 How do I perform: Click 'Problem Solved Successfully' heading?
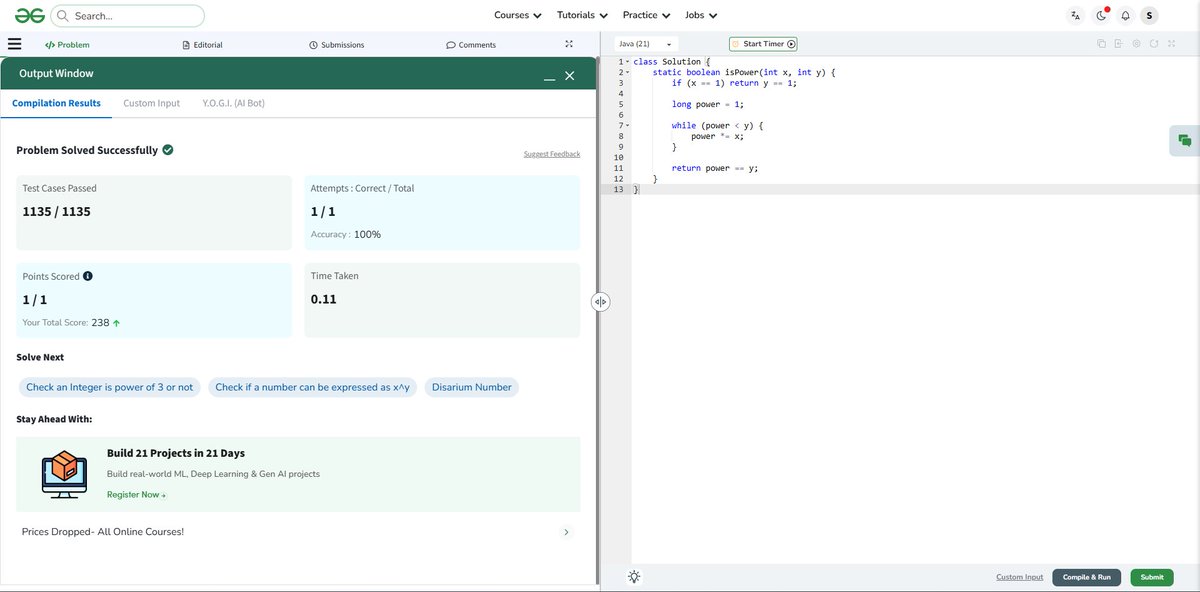coord(87,150)
